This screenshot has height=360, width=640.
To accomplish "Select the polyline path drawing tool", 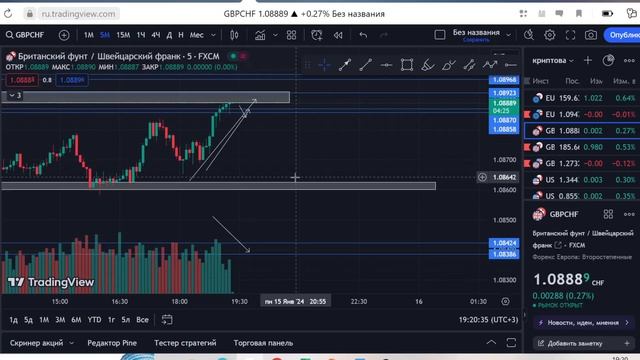I will (490, 65).
